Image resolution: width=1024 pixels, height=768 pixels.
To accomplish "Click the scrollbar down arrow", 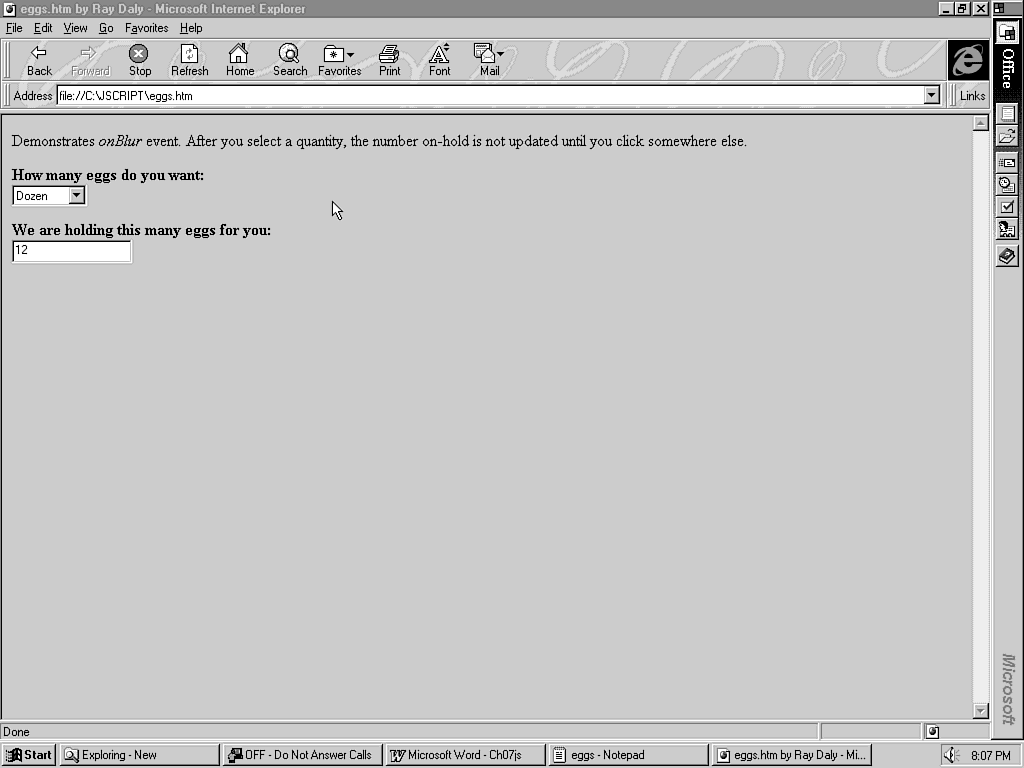I will pos(980,711).
